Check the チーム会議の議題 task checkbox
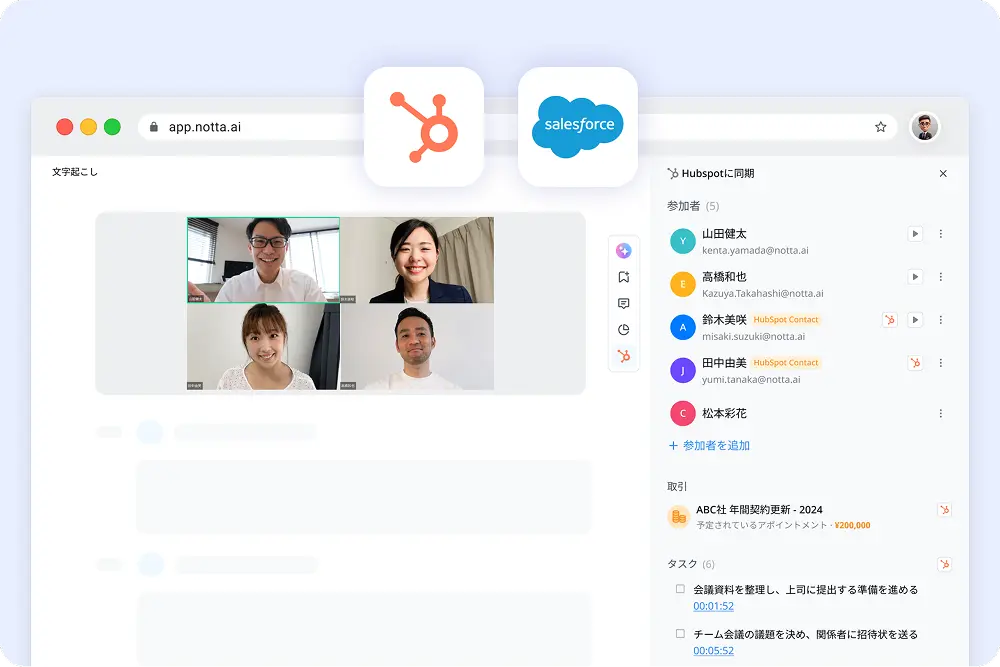1000x667 pixels. pyautogui.click(x=680, y=634)
